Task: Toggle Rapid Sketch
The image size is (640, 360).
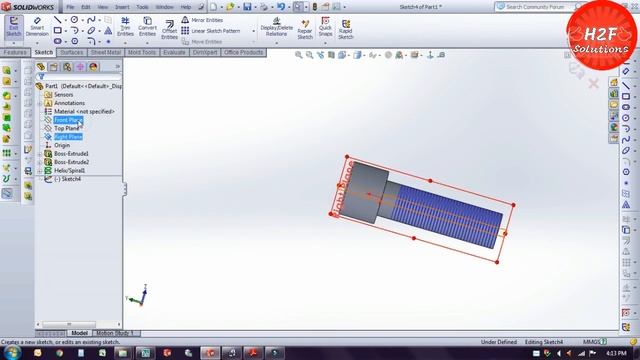Action: coord(345,29)
